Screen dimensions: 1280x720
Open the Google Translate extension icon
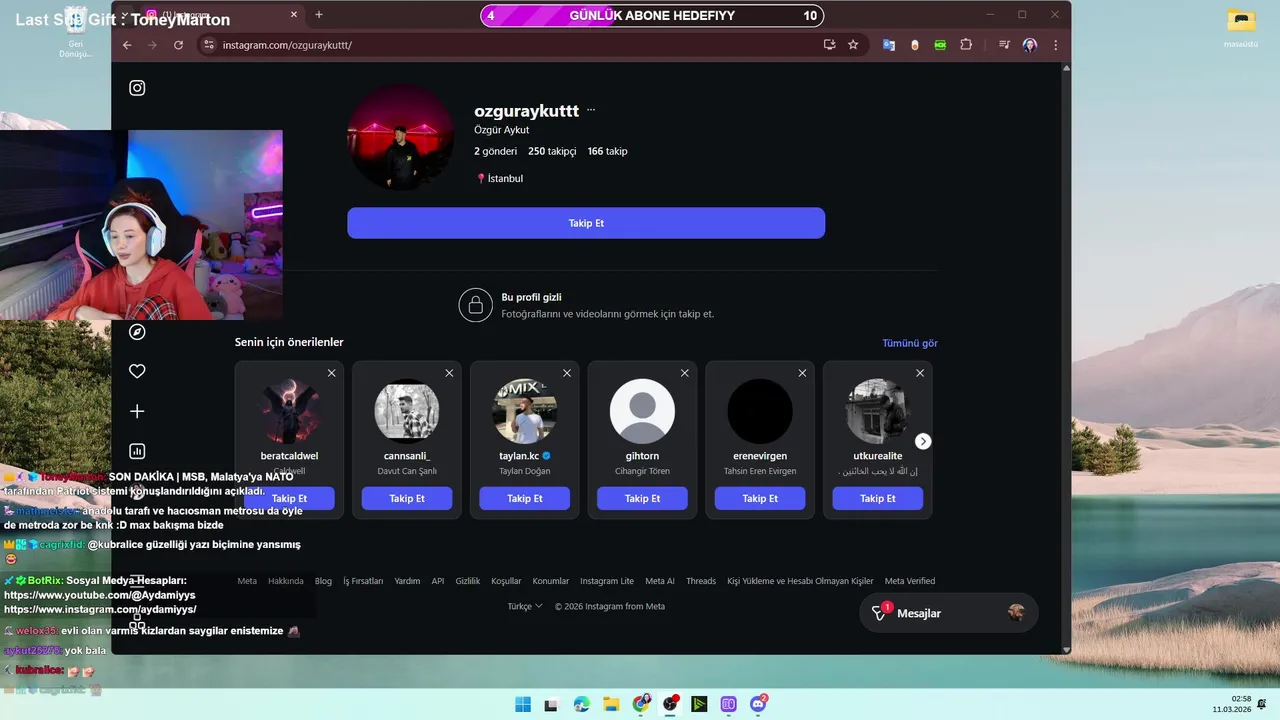888,45
